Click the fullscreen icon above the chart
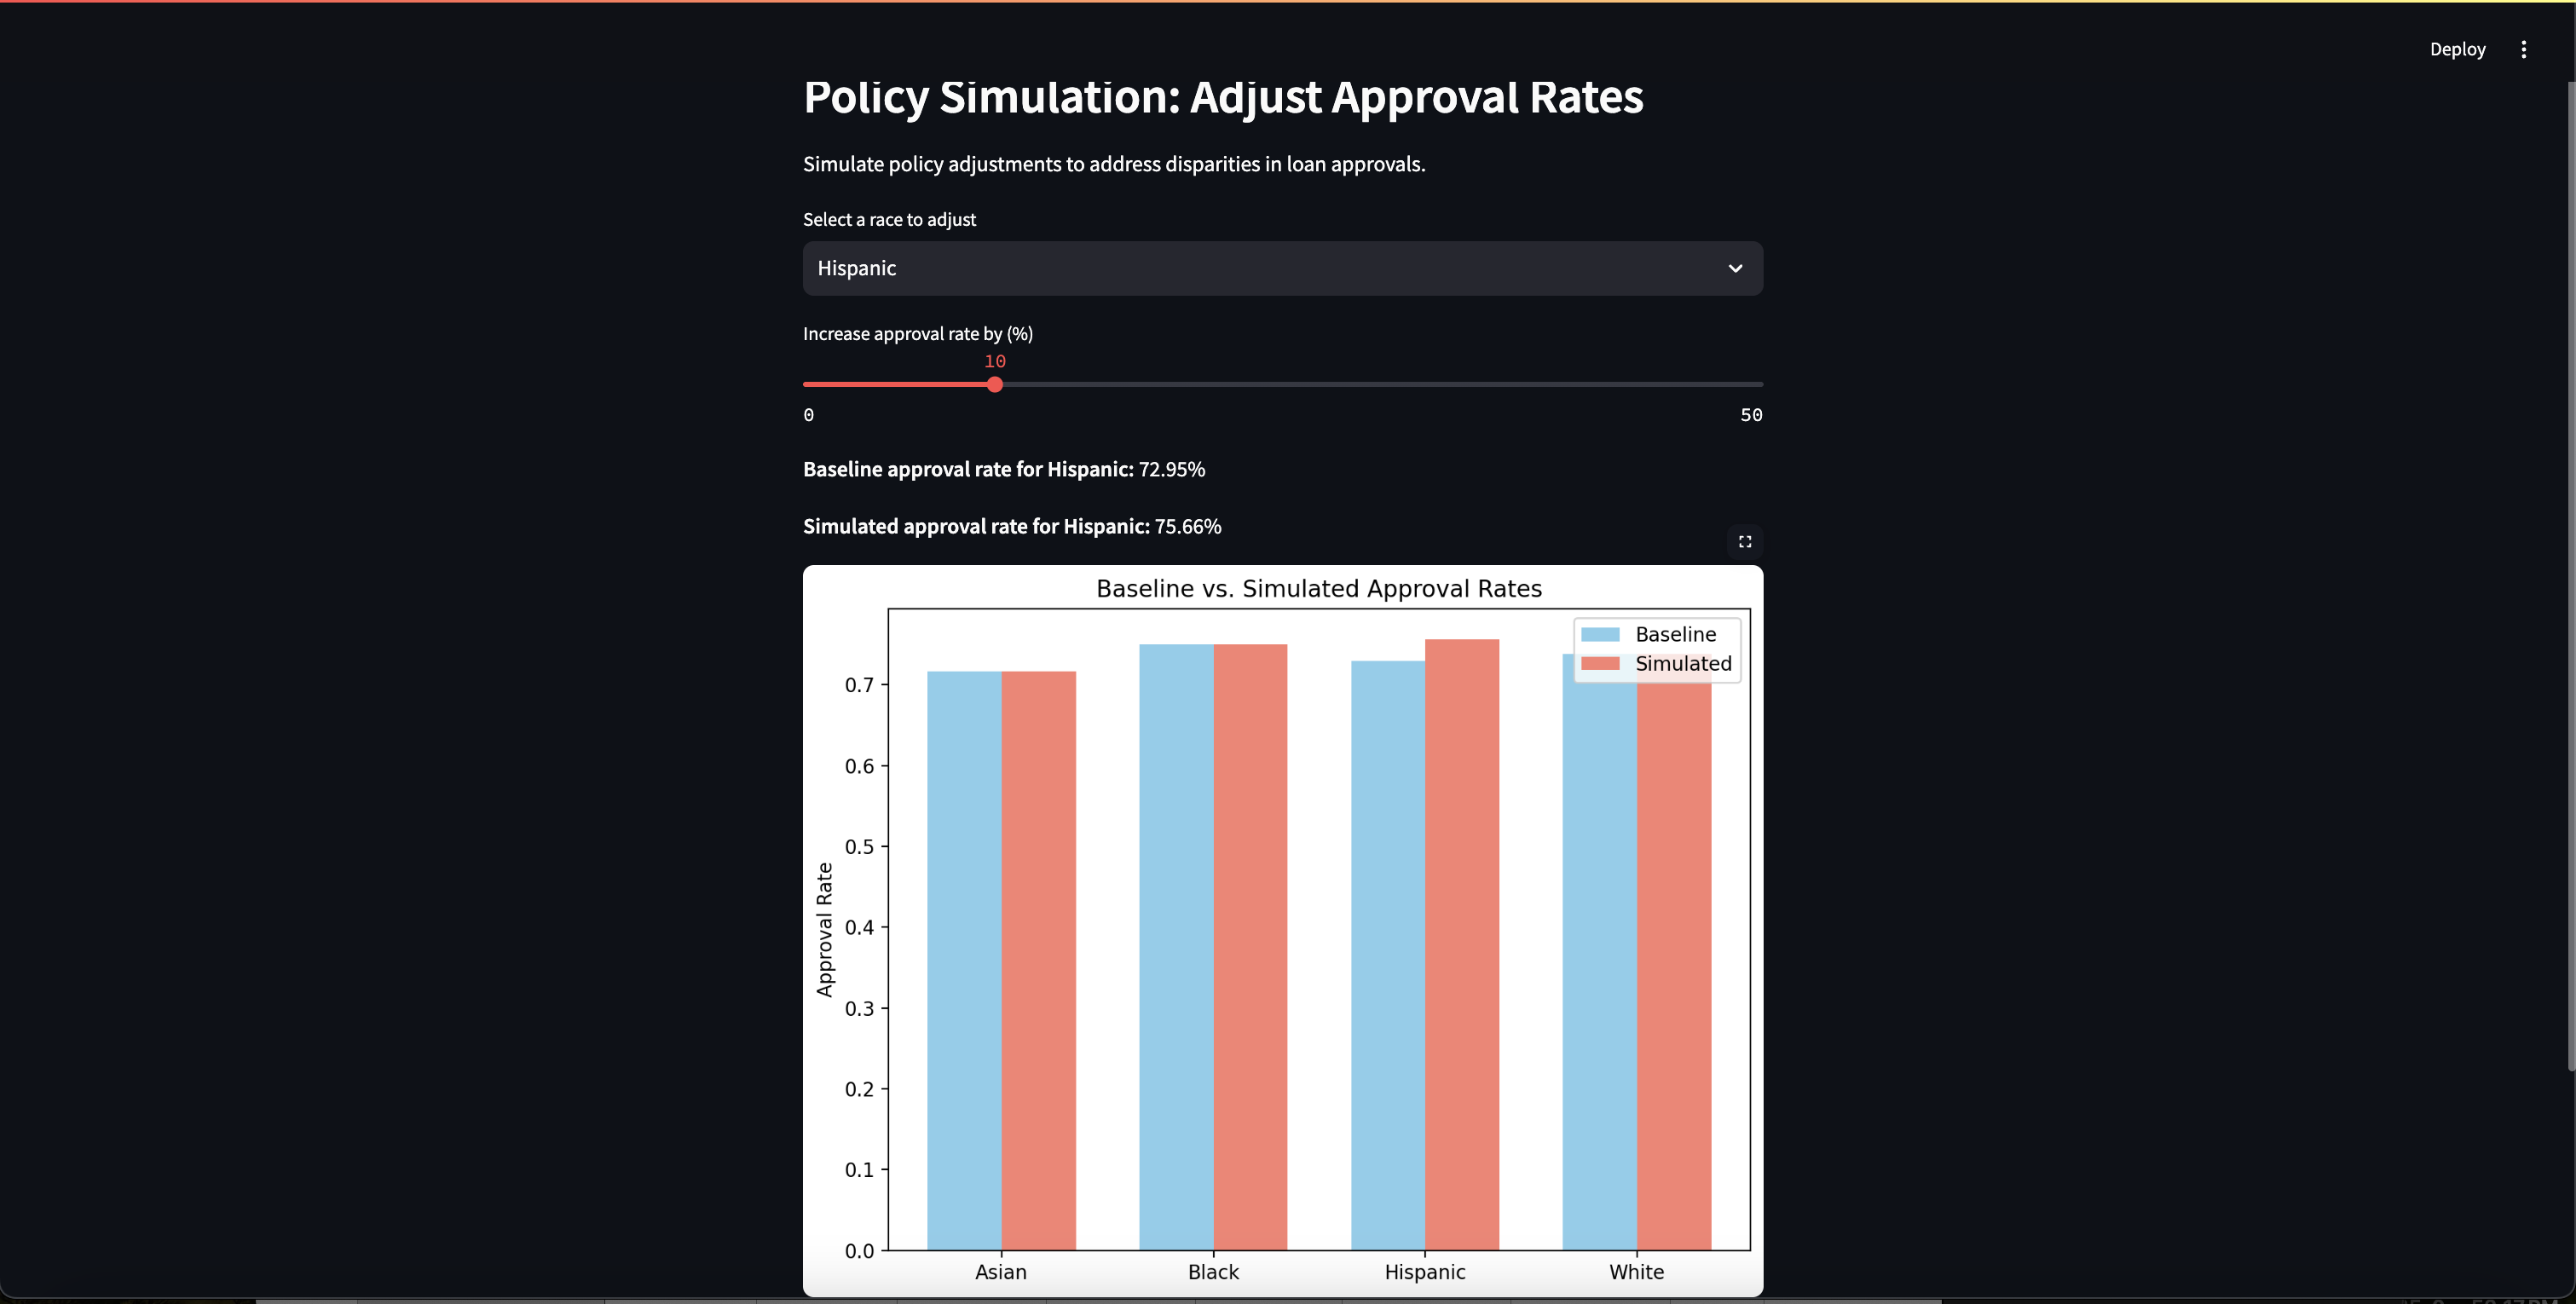Image resolution: width=2576 pixels, height=1304 pixels. [x=1744, y=541]
